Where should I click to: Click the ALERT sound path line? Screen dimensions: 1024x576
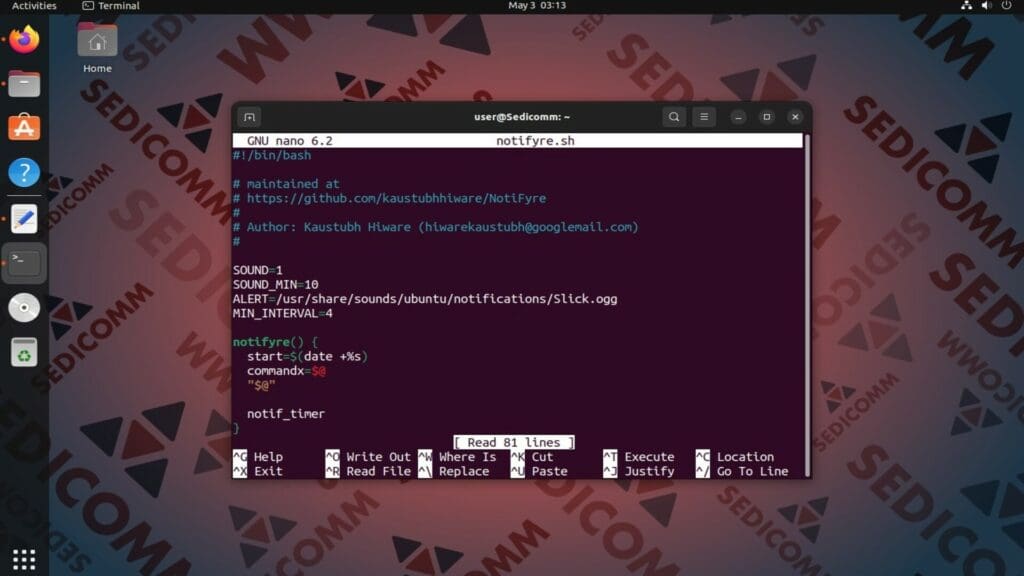[x=424, y=298]
